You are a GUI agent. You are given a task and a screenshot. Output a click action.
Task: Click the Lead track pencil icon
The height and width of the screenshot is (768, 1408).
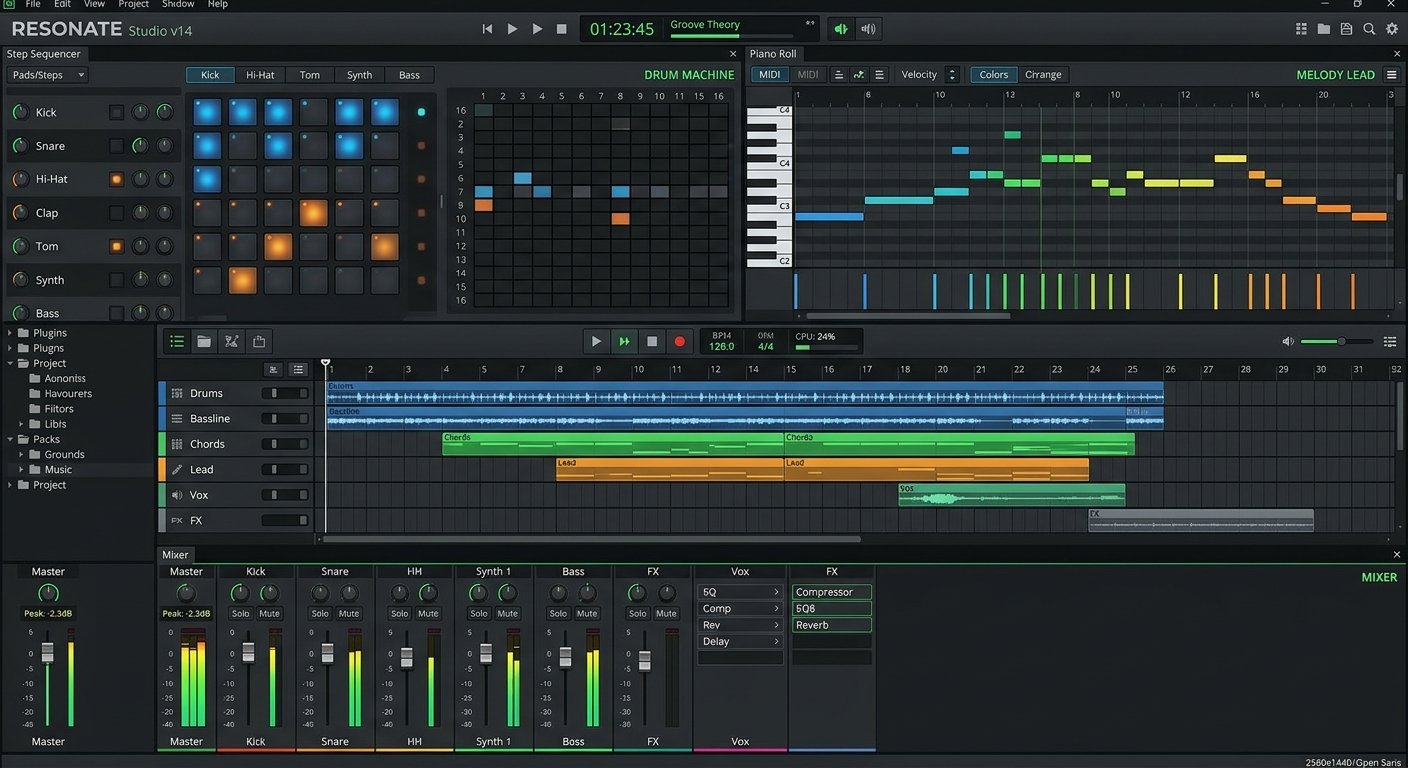pos(177,470)
